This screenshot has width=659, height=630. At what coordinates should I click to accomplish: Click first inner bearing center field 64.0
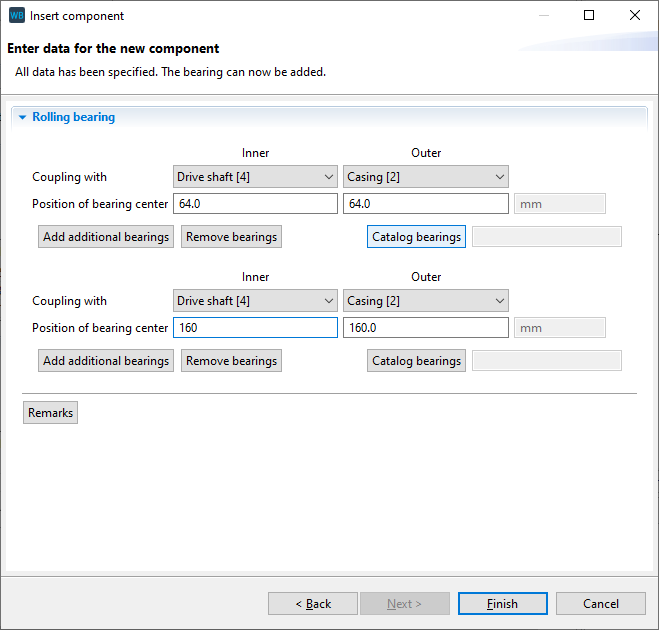(x=255, y=204)
